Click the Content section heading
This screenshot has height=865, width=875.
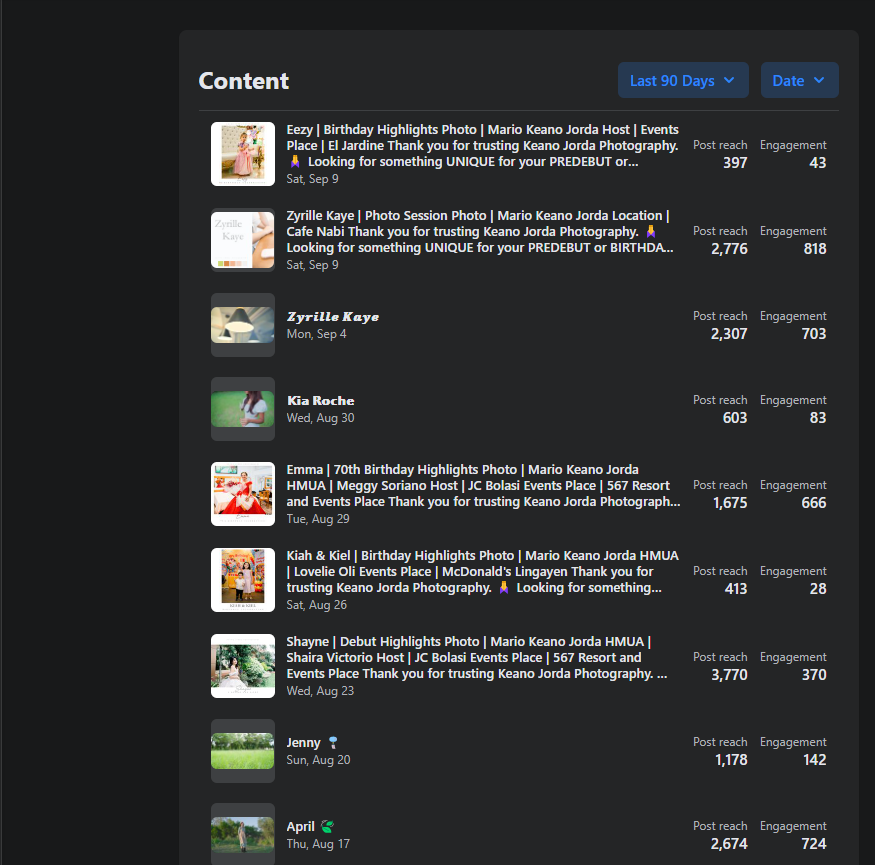point(244,81)
